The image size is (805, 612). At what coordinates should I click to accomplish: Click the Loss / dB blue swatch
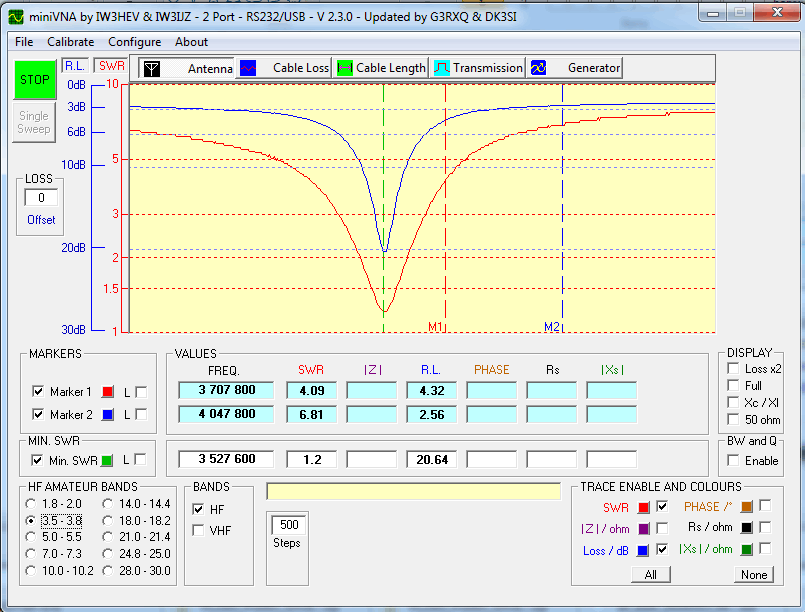643,549
